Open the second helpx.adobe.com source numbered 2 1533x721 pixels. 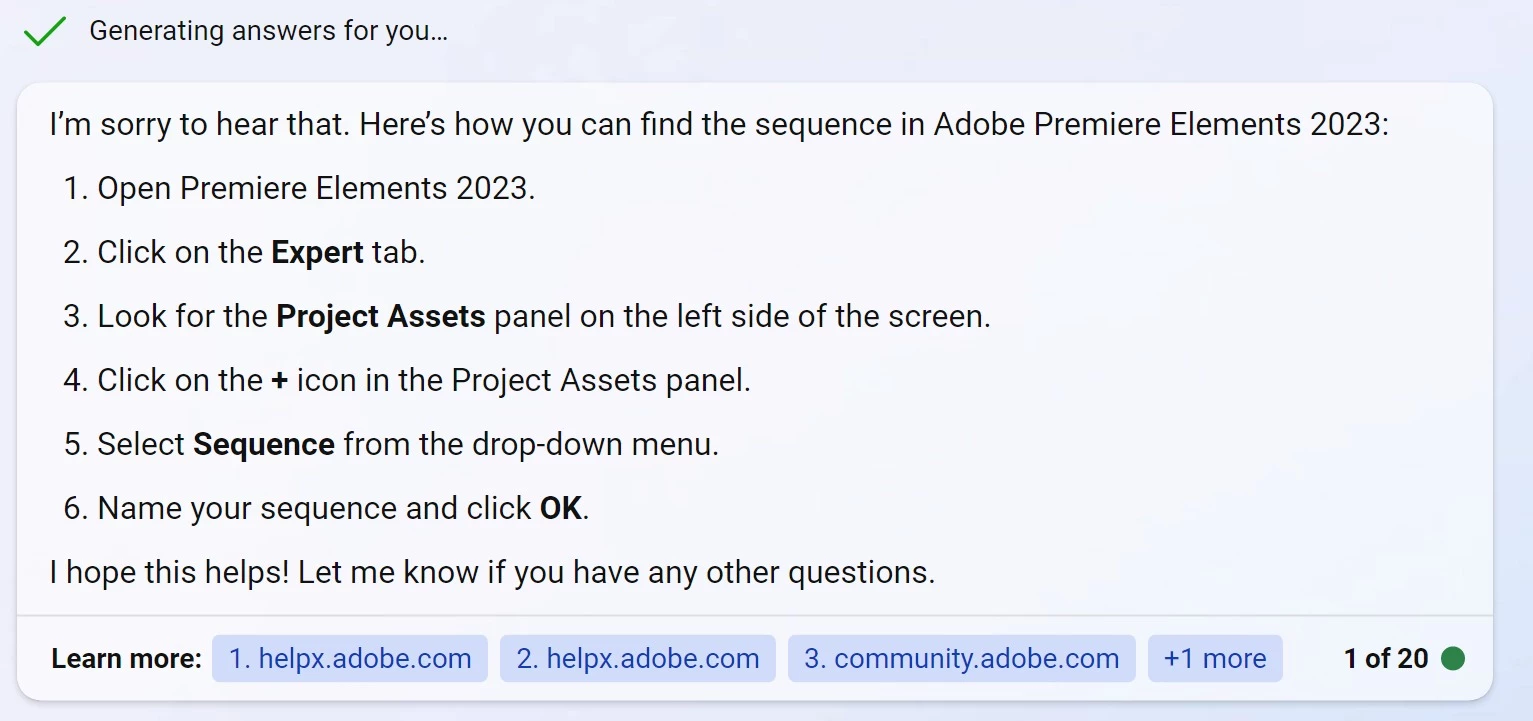coord(637,659)
